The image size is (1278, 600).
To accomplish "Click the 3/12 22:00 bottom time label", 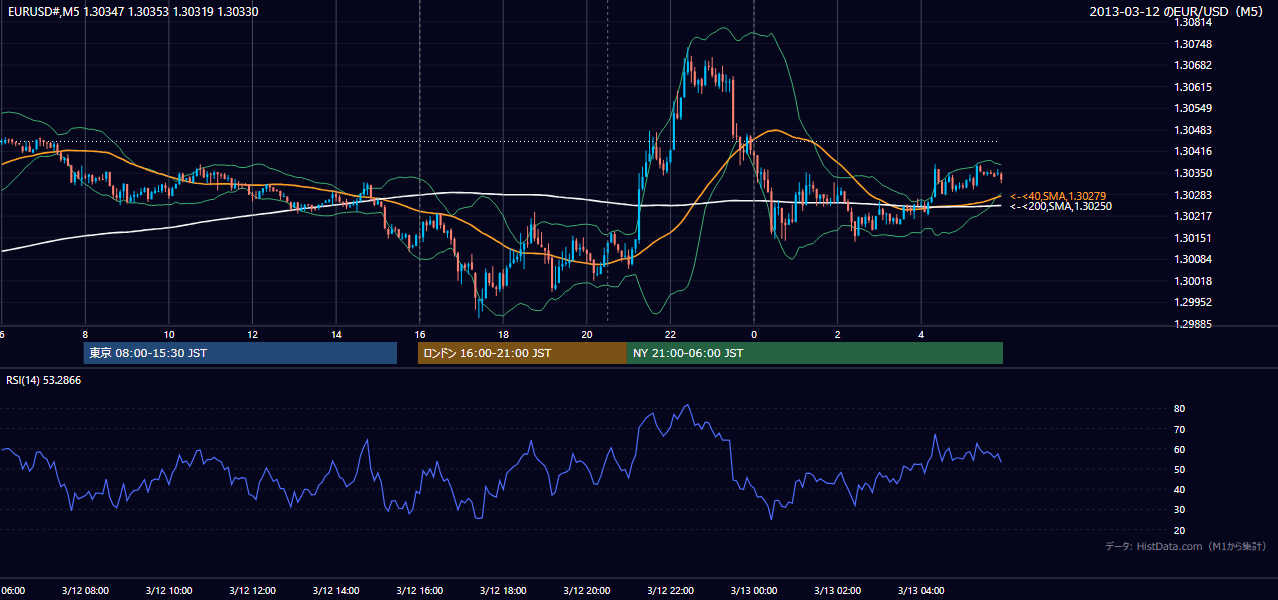I will tap(670, 590).
